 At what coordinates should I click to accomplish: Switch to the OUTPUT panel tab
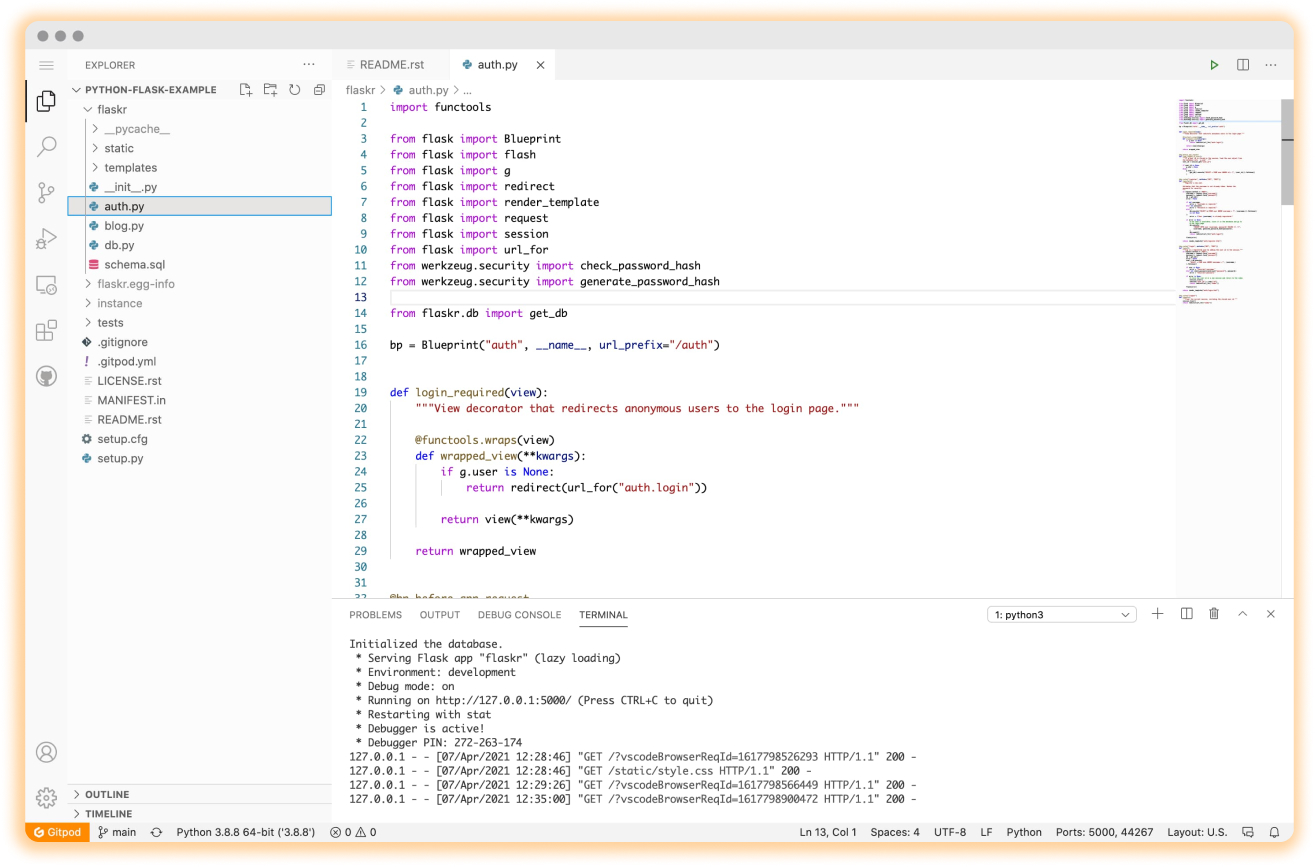click(440, 615)
